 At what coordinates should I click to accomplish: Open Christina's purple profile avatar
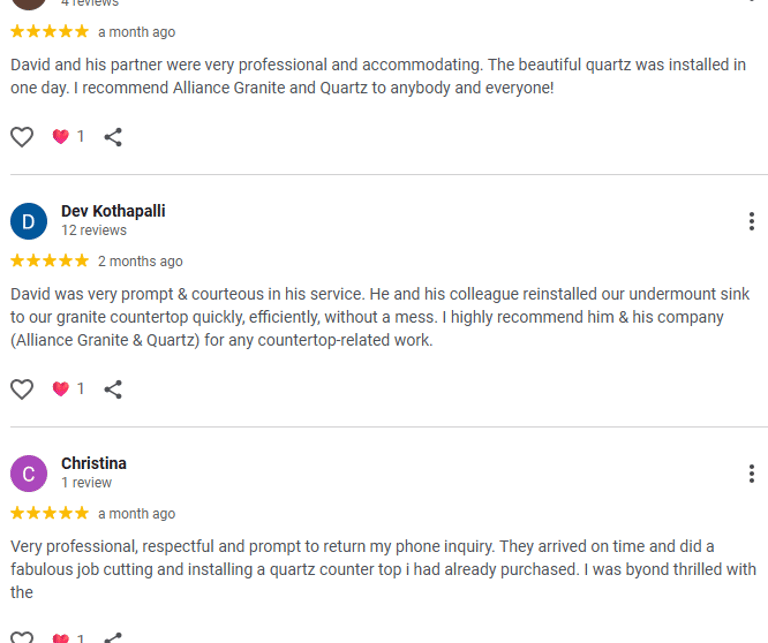[28, 473]
